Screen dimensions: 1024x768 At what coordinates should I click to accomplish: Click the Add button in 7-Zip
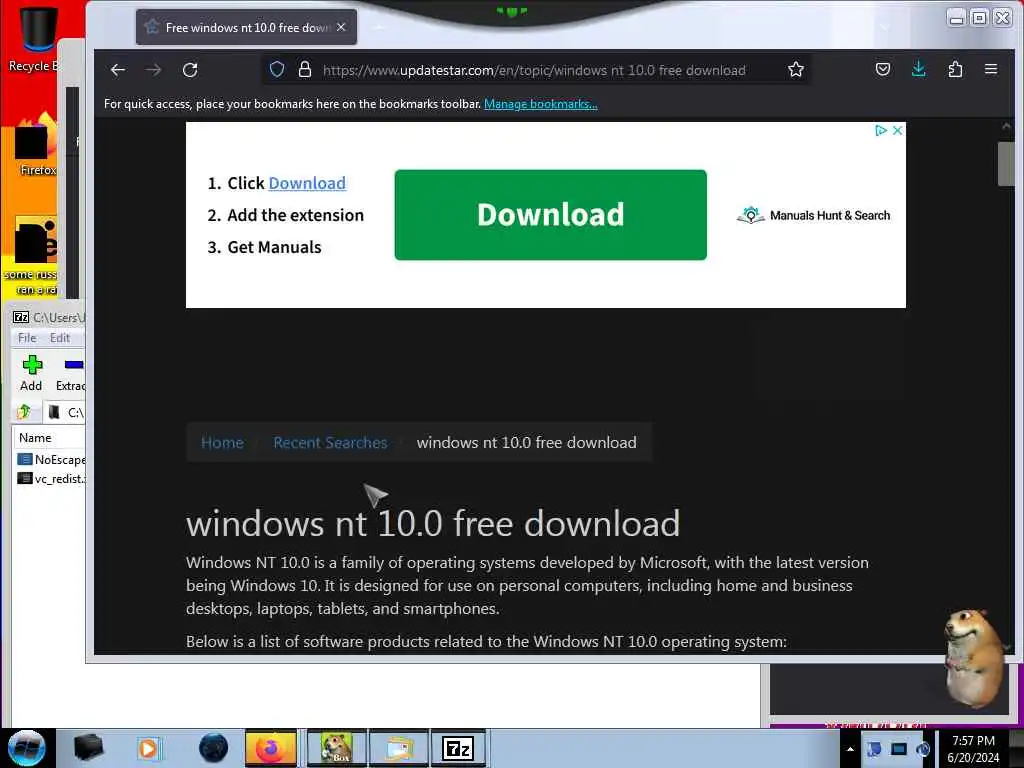point(31,373)
